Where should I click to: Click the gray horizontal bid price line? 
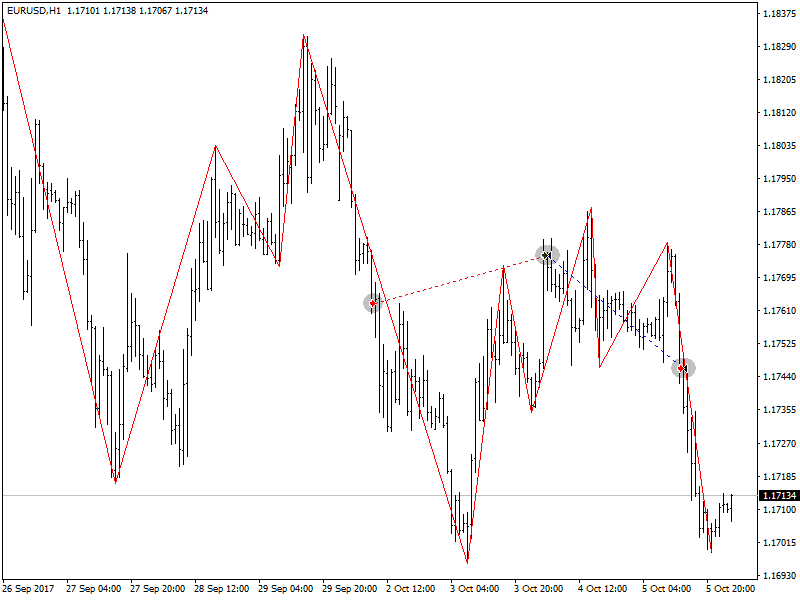pos(300,495)
